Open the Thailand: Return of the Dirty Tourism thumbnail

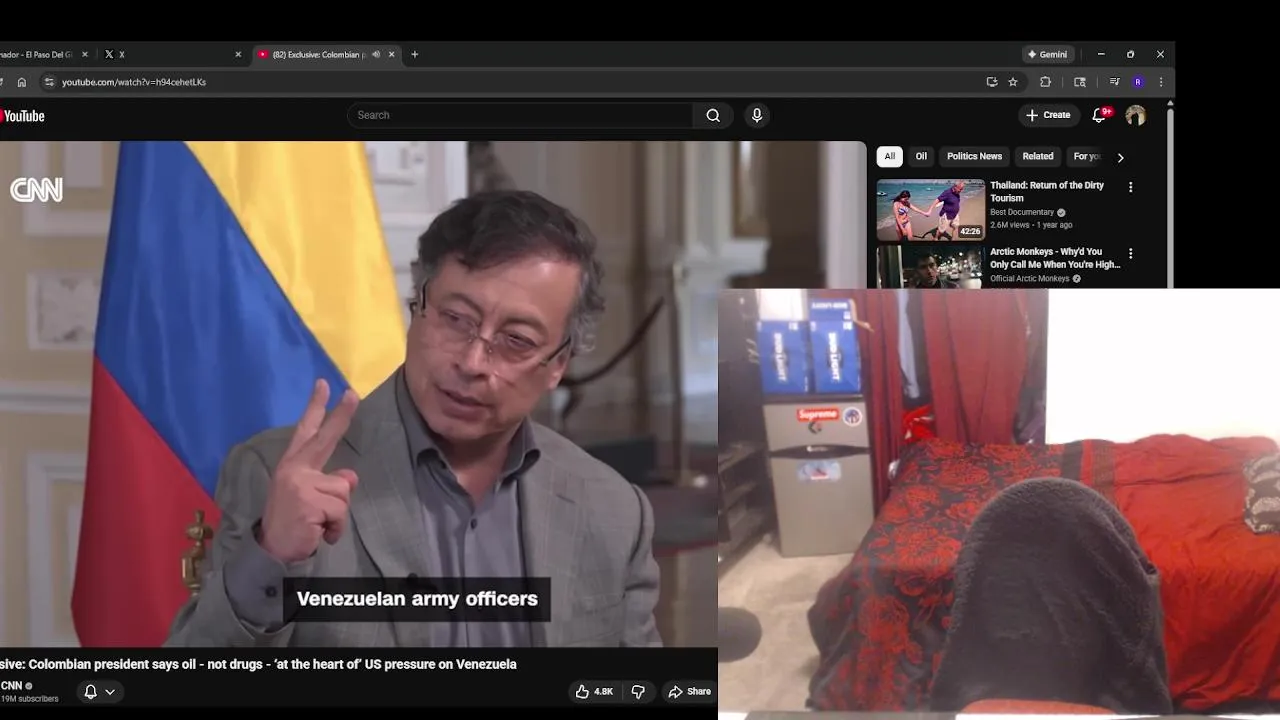(931, 210)
